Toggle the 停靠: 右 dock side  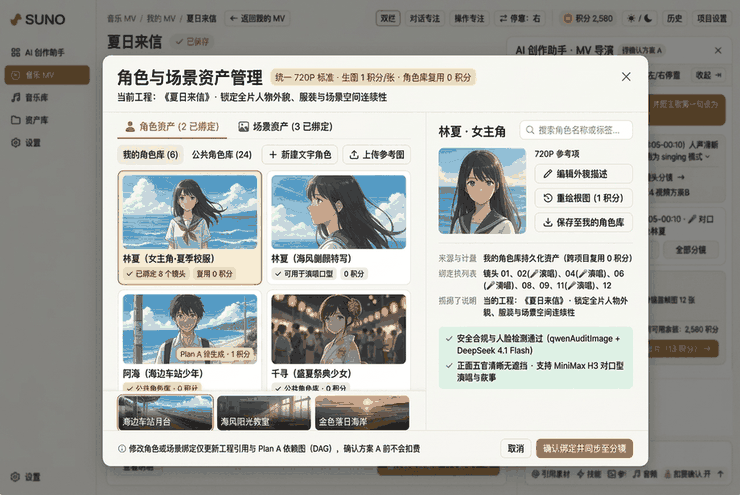tap(520, 18)
